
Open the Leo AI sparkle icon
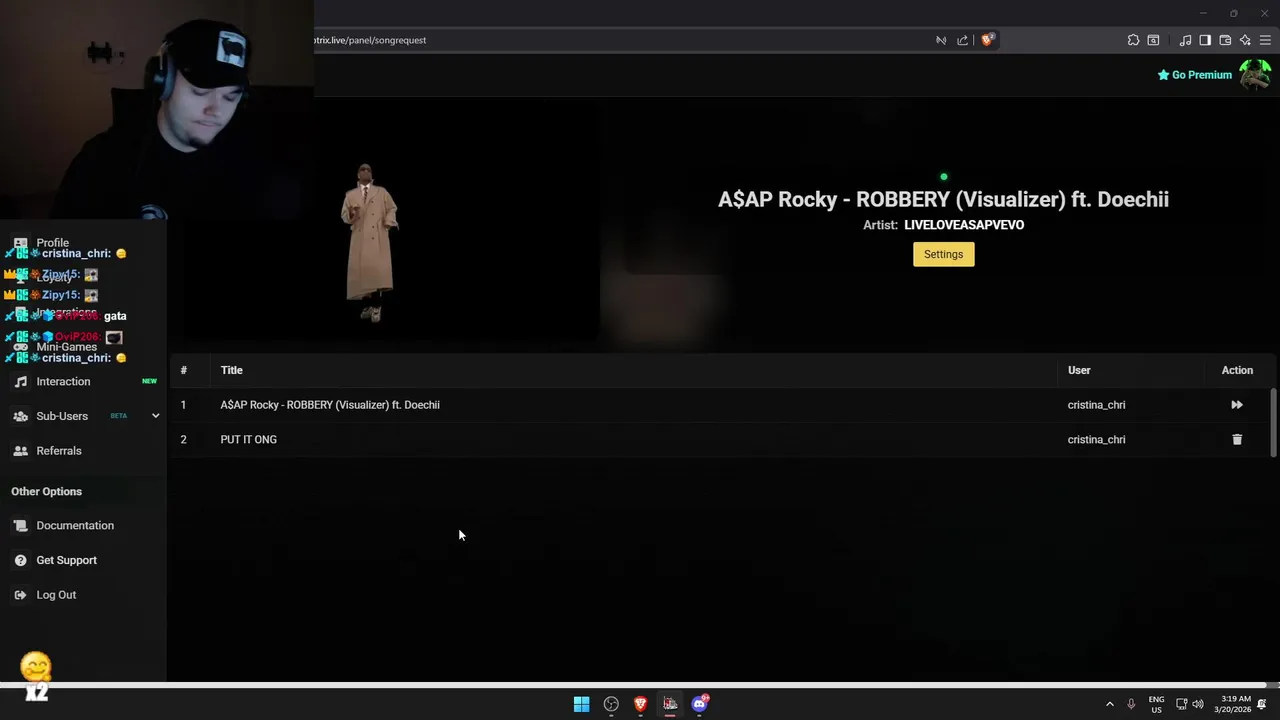click(x=1245, y=40)
